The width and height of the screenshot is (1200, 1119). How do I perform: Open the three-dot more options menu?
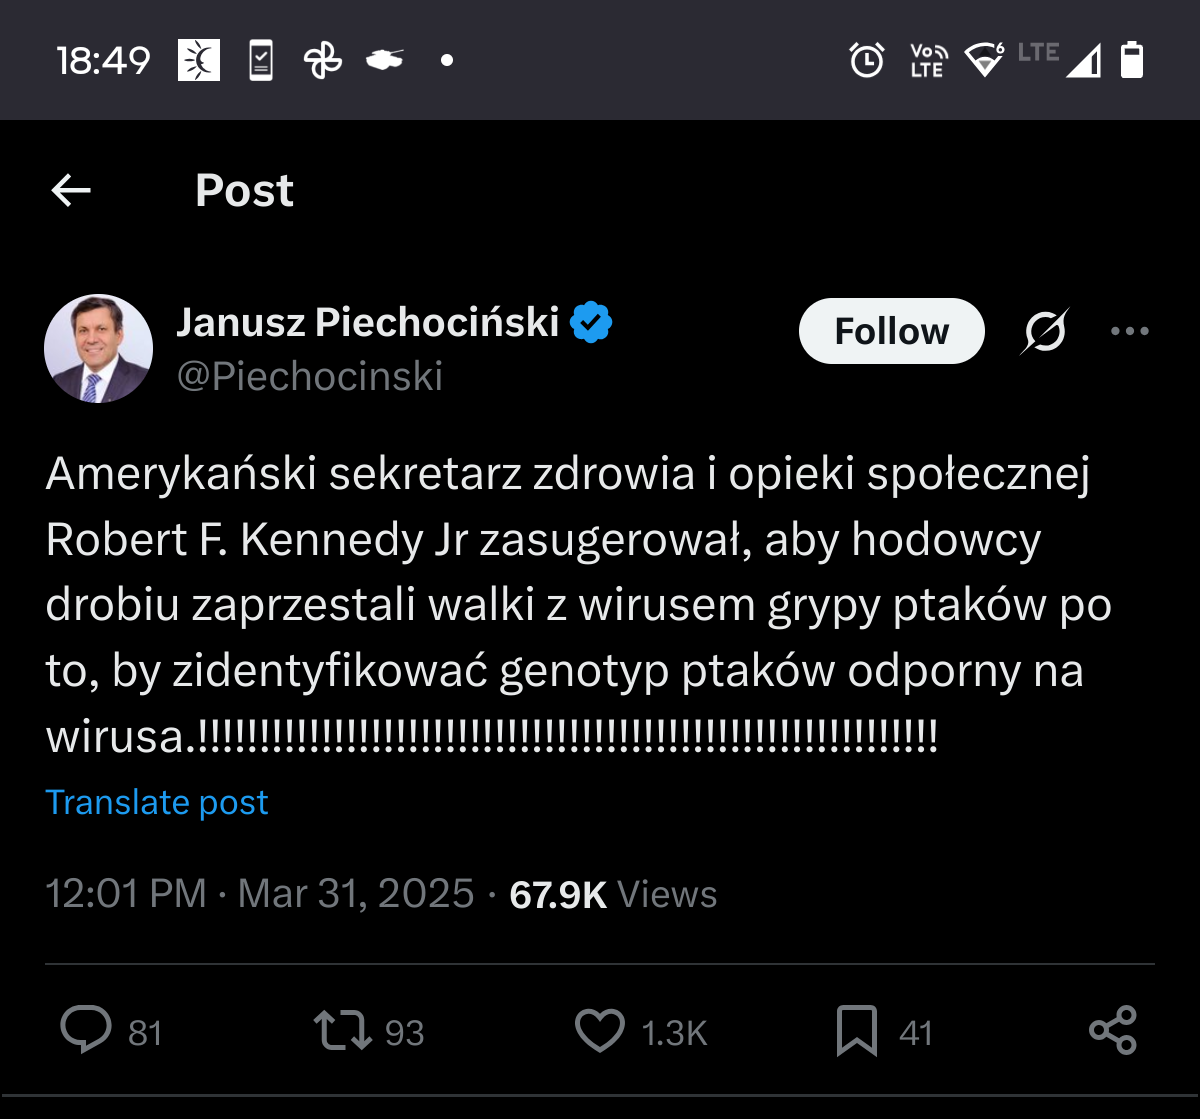tap(1130, 331)
